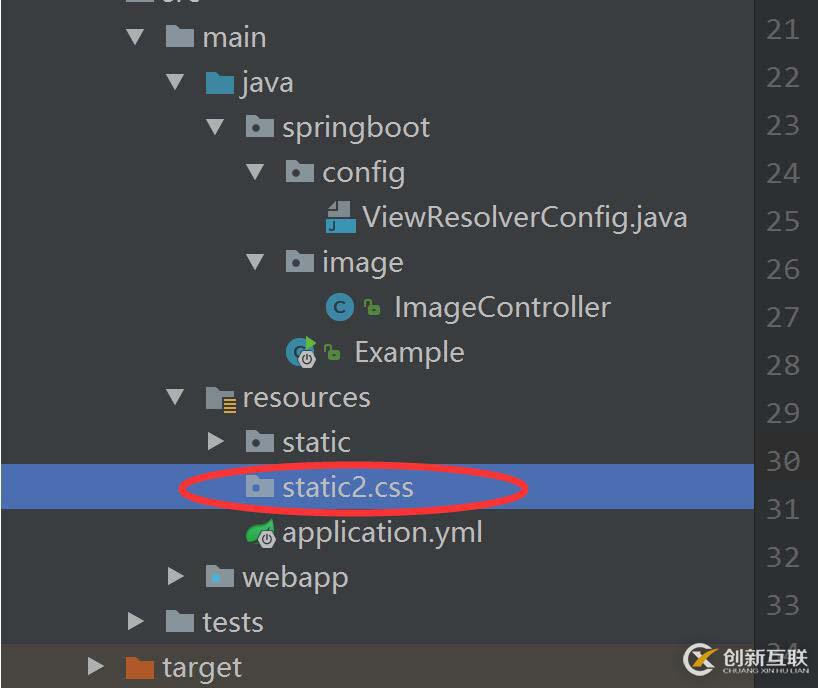The image size is (818, 688).
Task: Click the application.yml Spring leaf icon
Action: click(x=261, y=533)
